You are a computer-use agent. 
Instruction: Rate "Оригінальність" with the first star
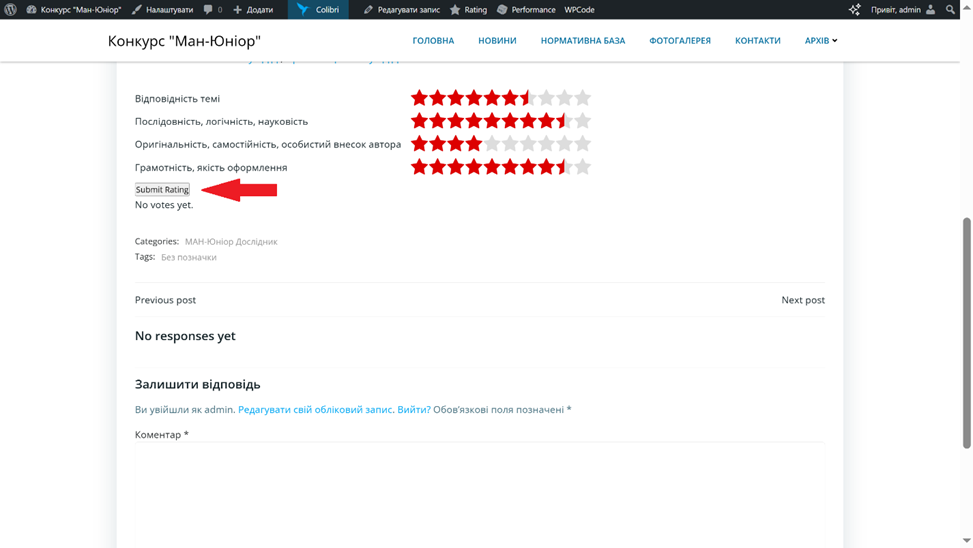pos(420,144)
